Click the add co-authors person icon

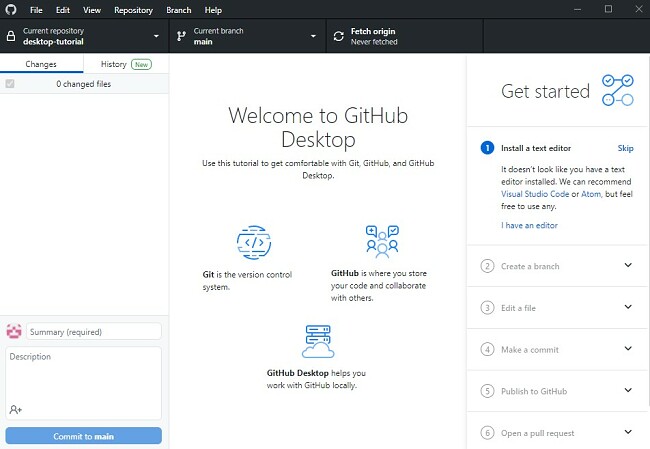[15, 410]
